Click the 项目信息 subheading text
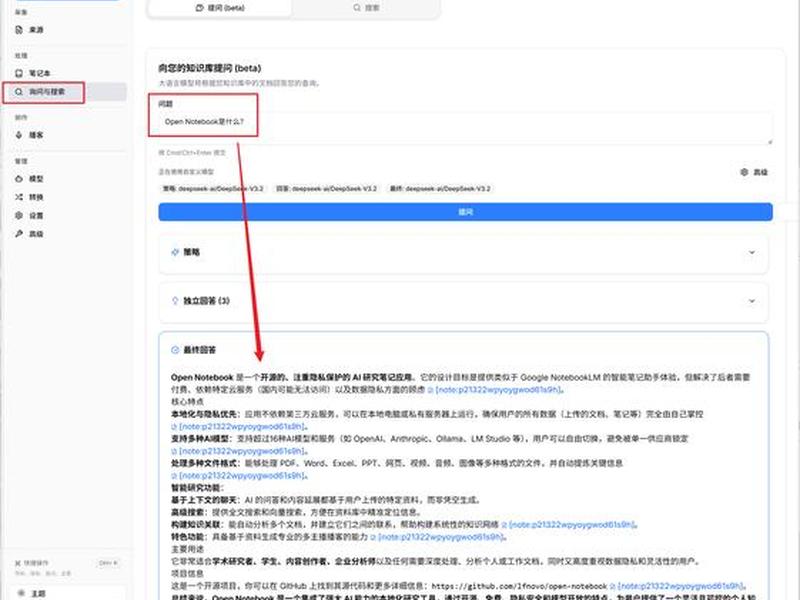The width and height of the screenshot is (800, 600). pyautogui.click(x=187, y=573)
